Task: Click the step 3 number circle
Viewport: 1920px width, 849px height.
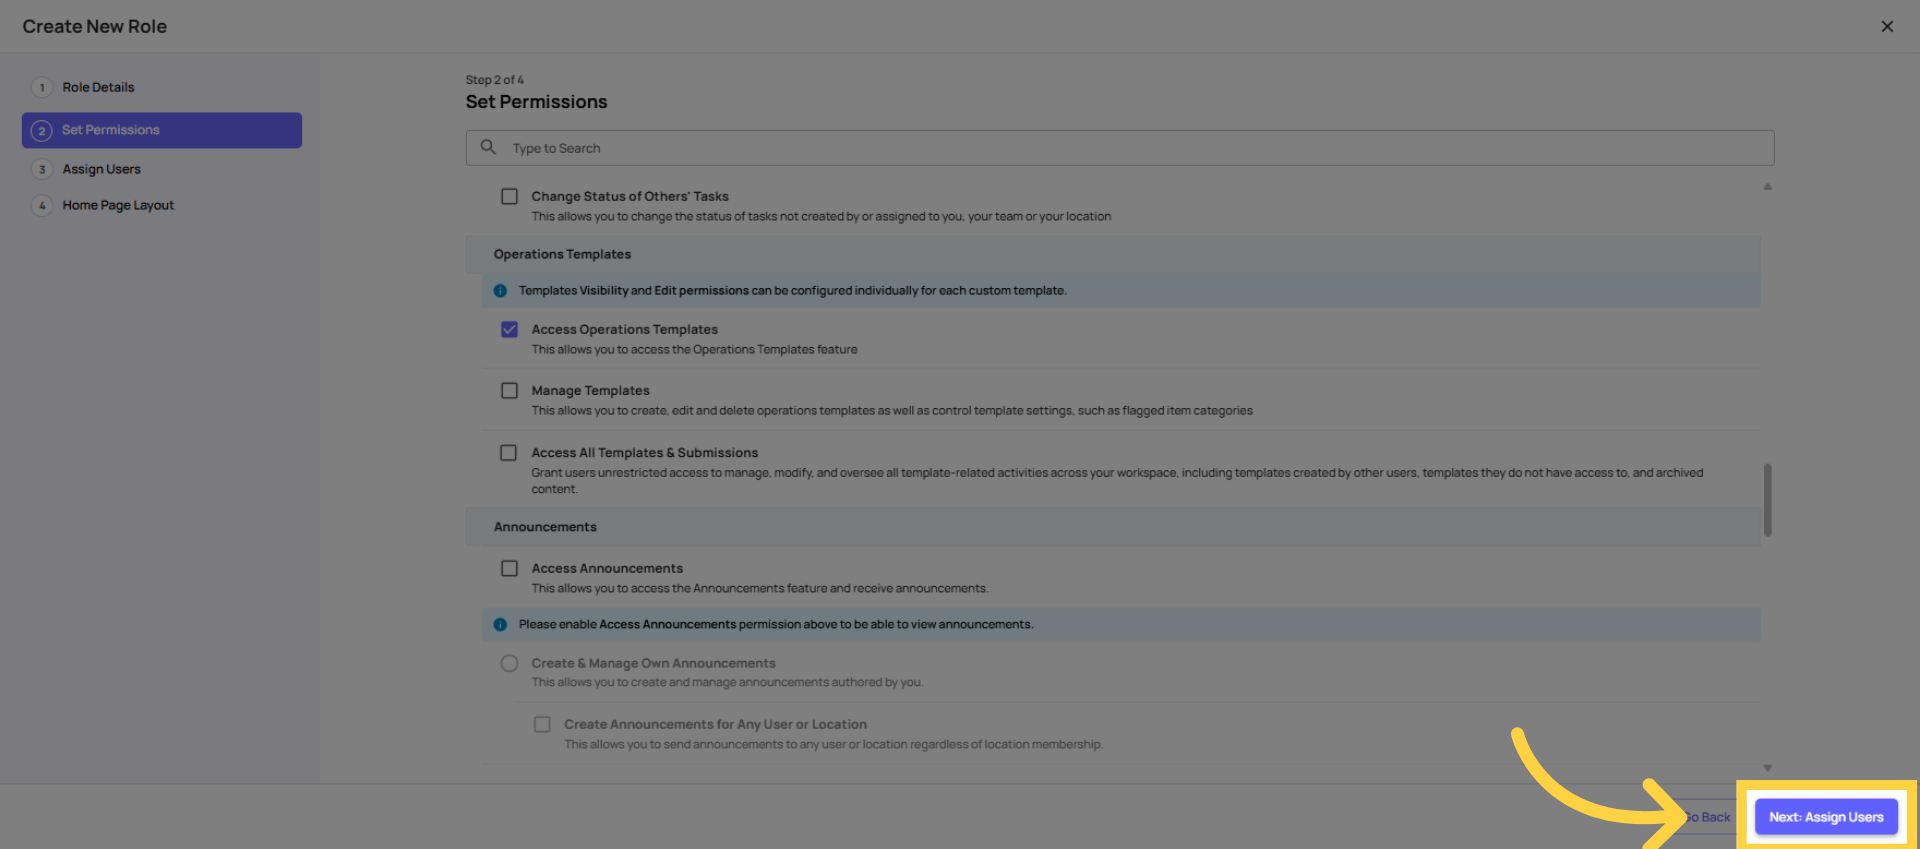Action: [42, 170]
